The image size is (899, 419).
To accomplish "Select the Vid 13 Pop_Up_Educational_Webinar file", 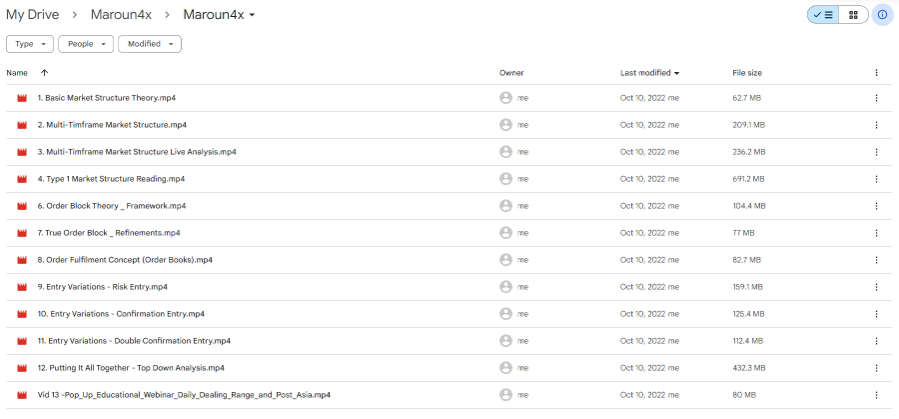I will [183, 395].
